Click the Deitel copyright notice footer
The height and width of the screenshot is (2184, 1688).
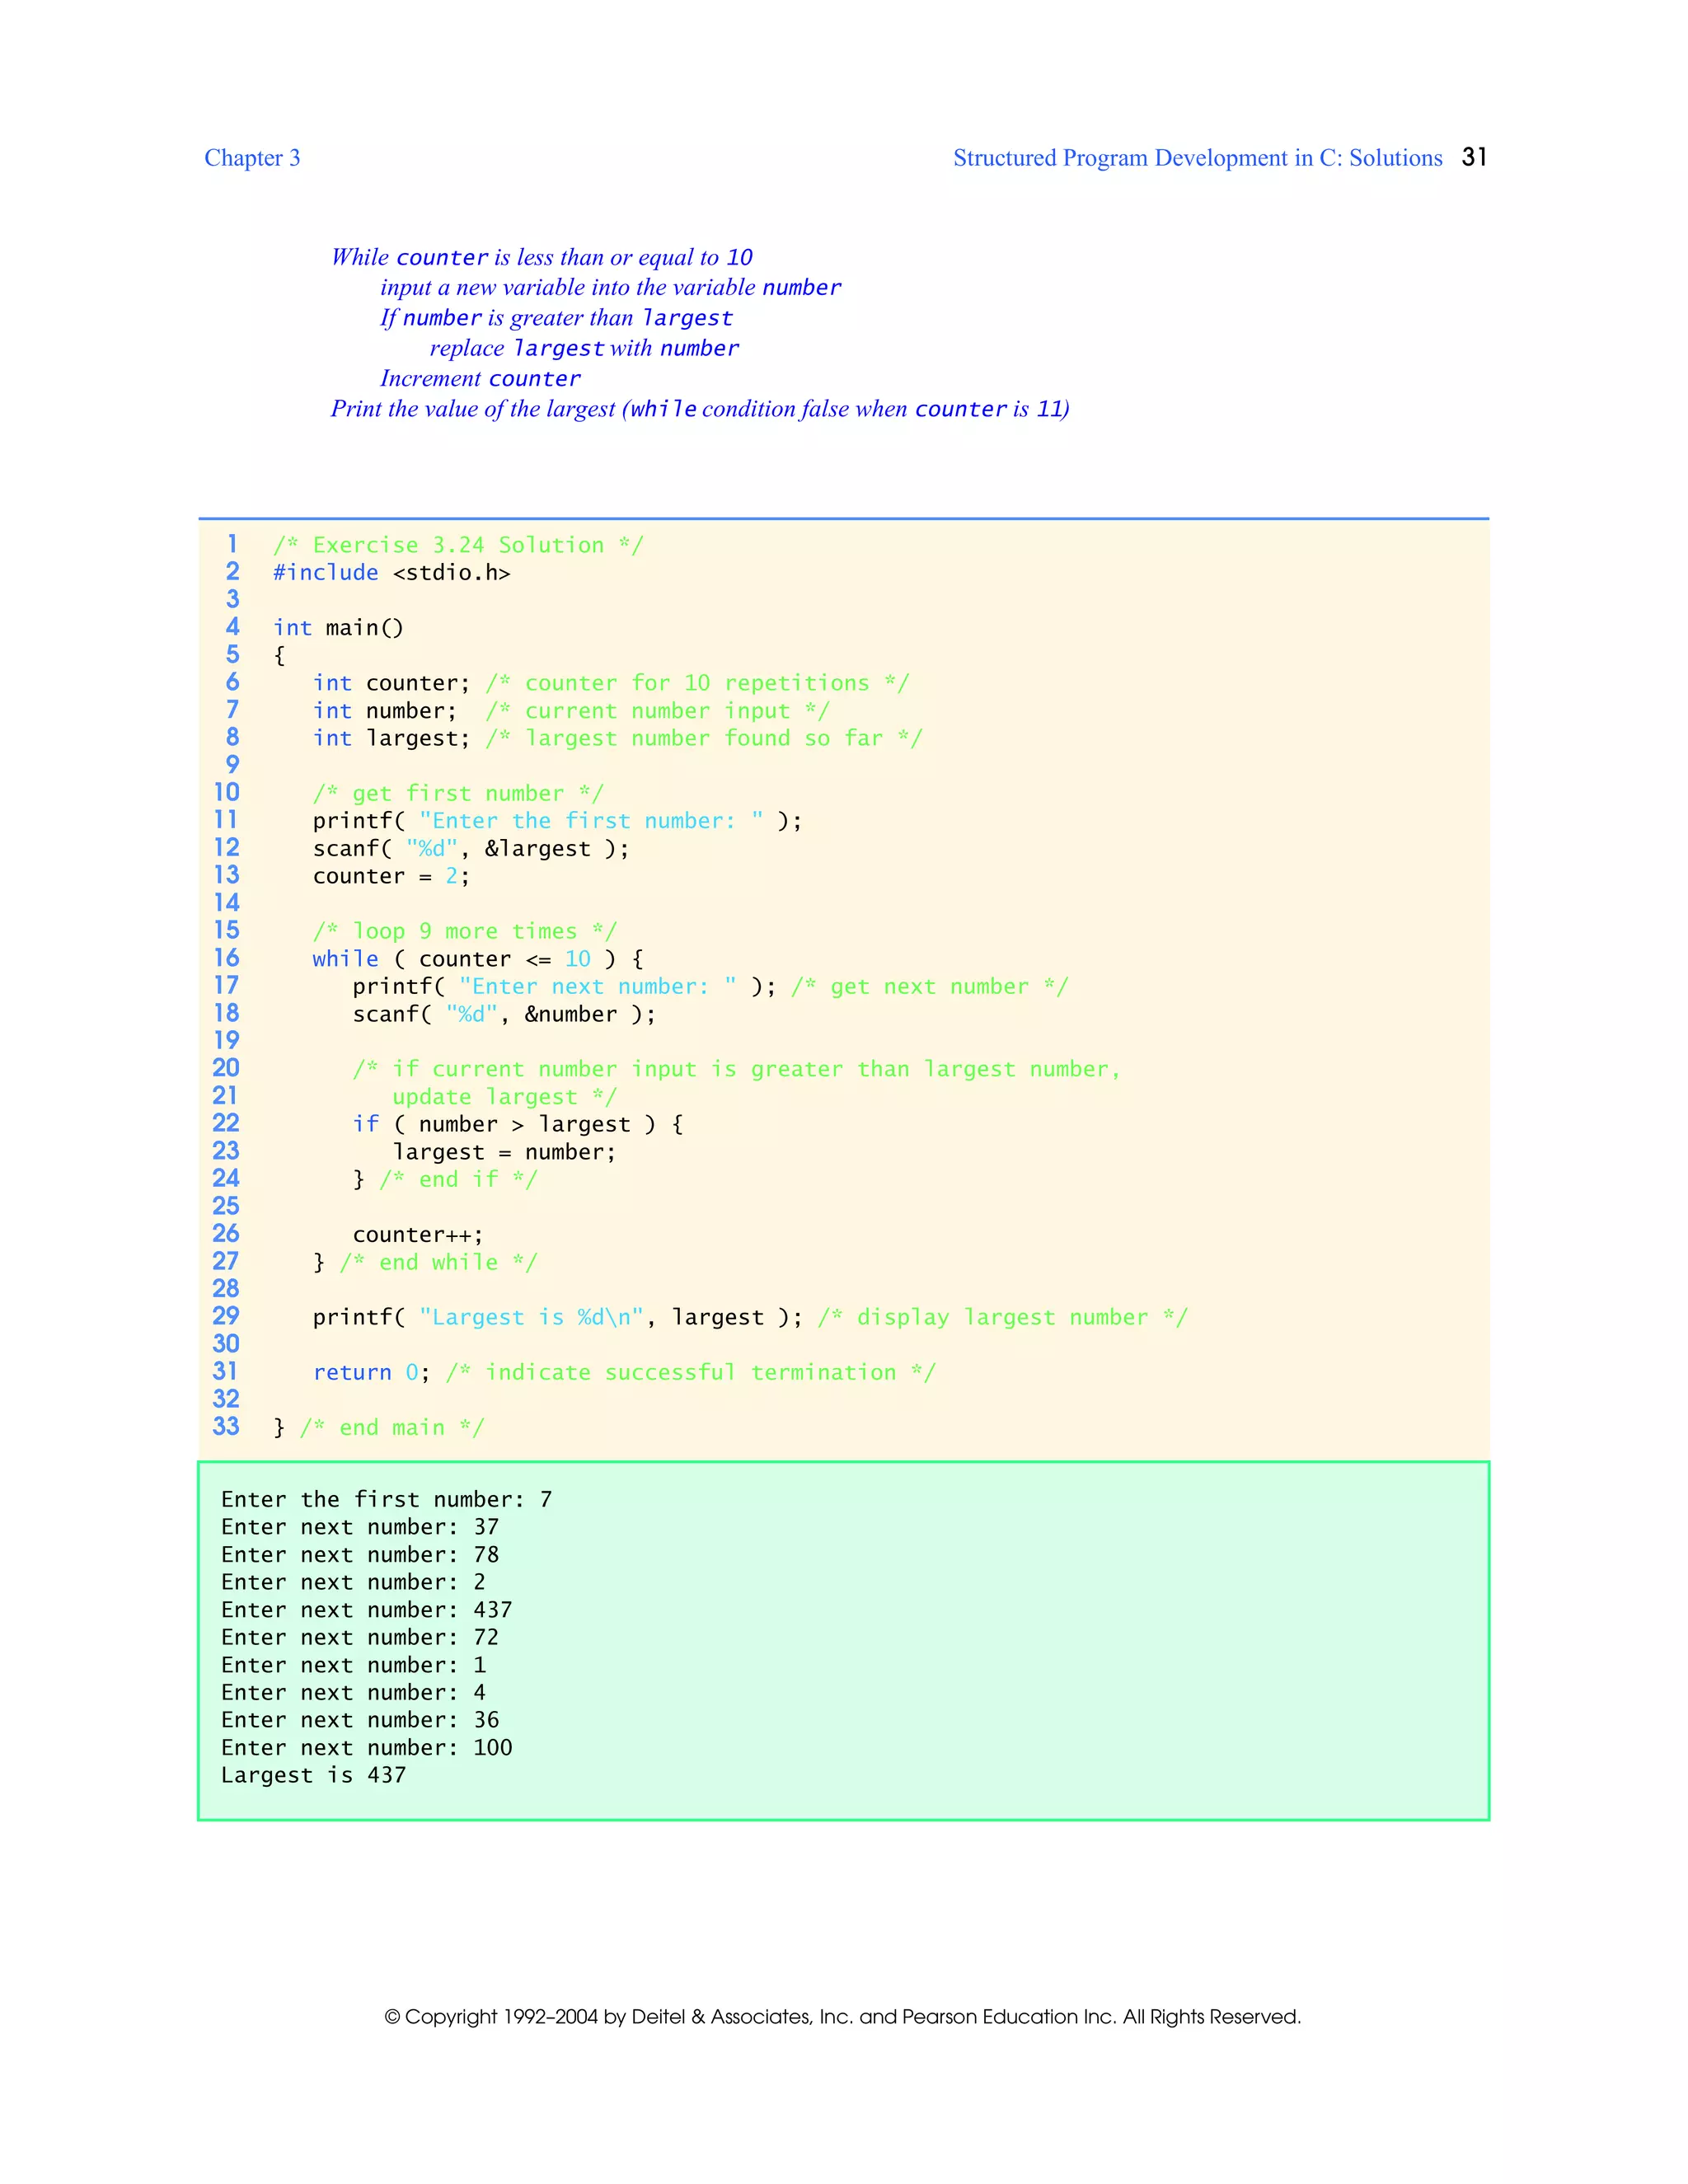[843, 2016]
